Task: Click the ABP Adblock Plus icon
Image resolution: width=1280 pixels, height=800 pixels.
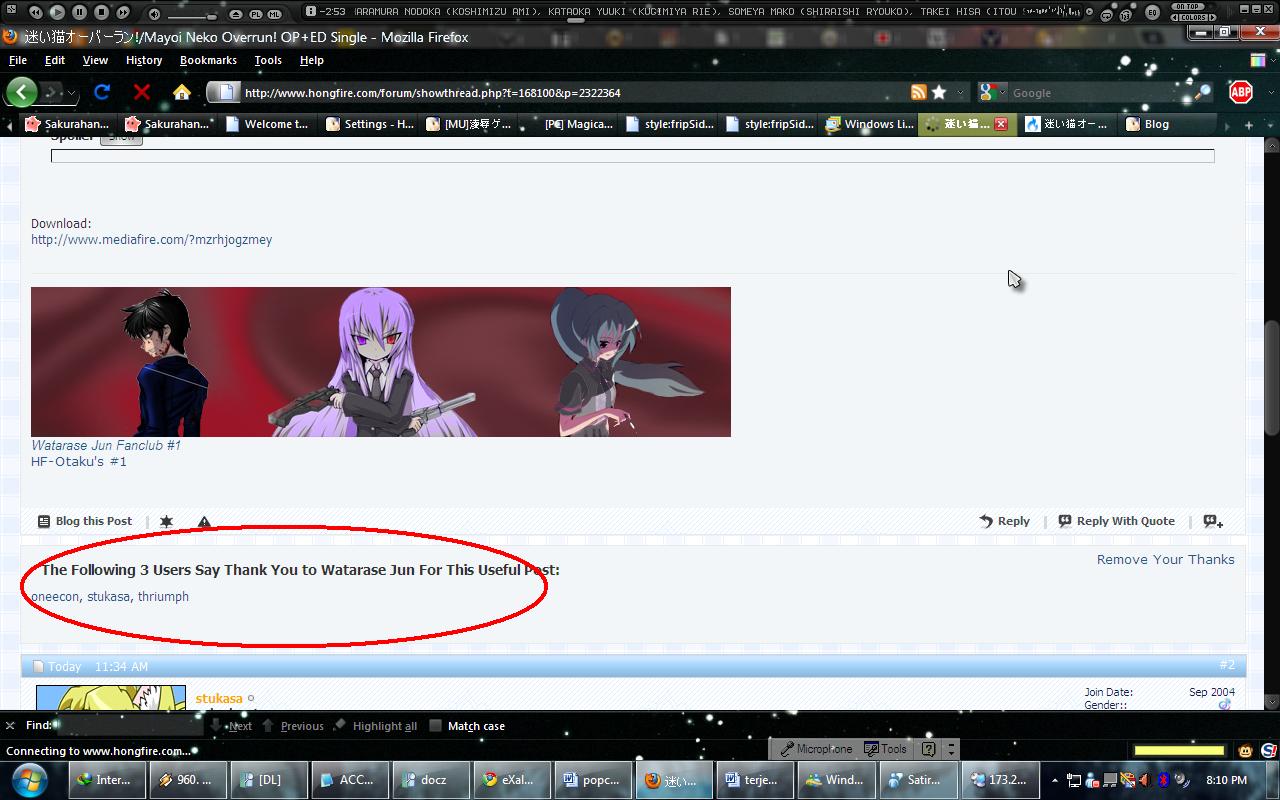Action: 1240,92
